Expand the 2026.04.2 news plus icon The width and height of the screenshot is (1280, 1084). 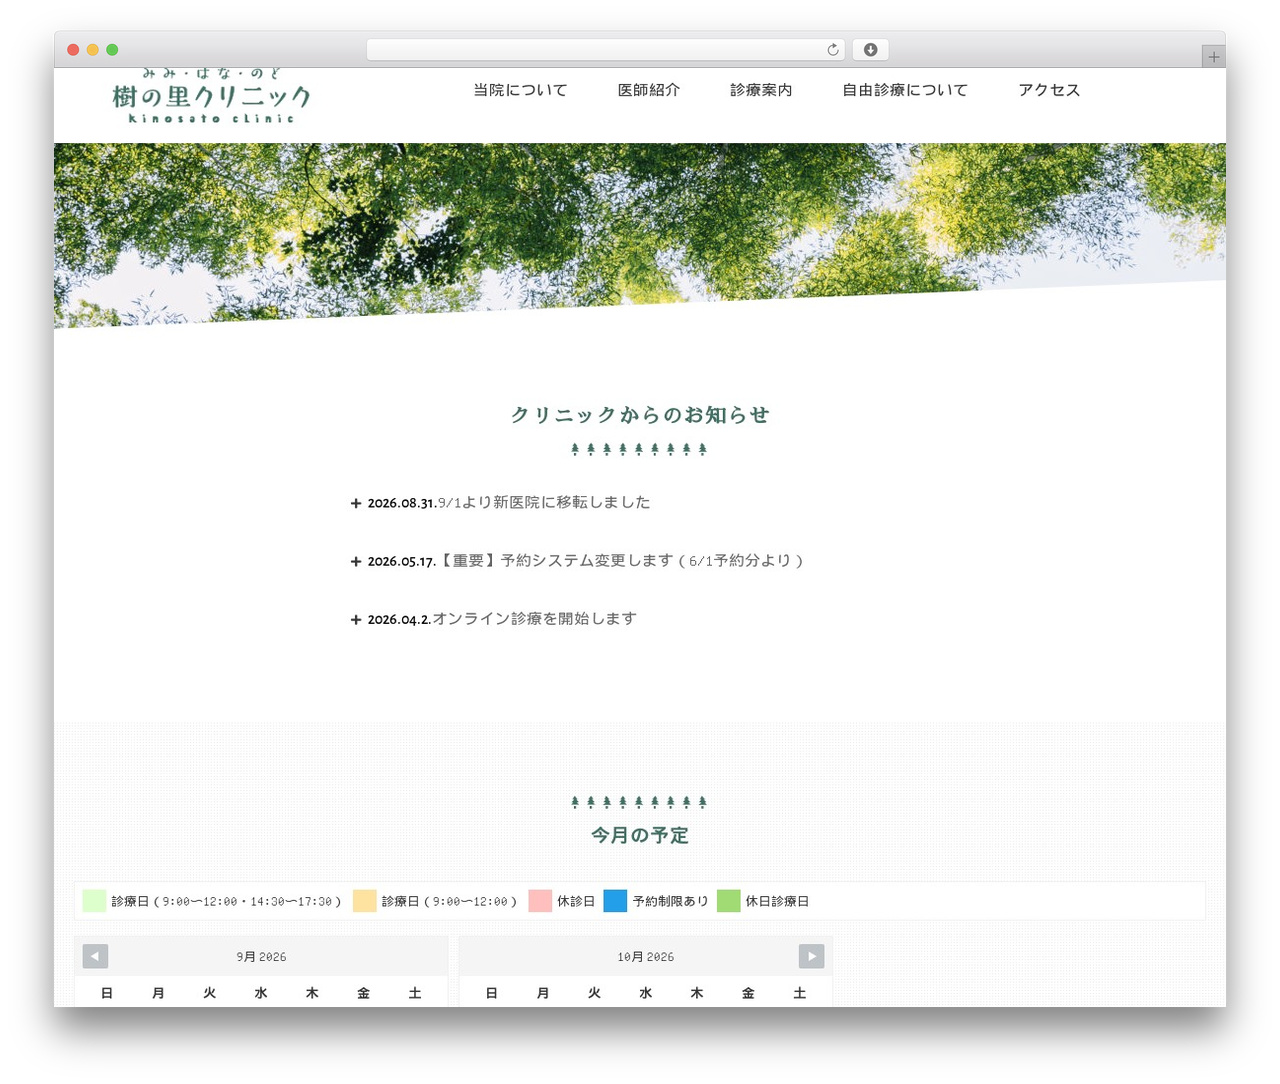point(356,619)
